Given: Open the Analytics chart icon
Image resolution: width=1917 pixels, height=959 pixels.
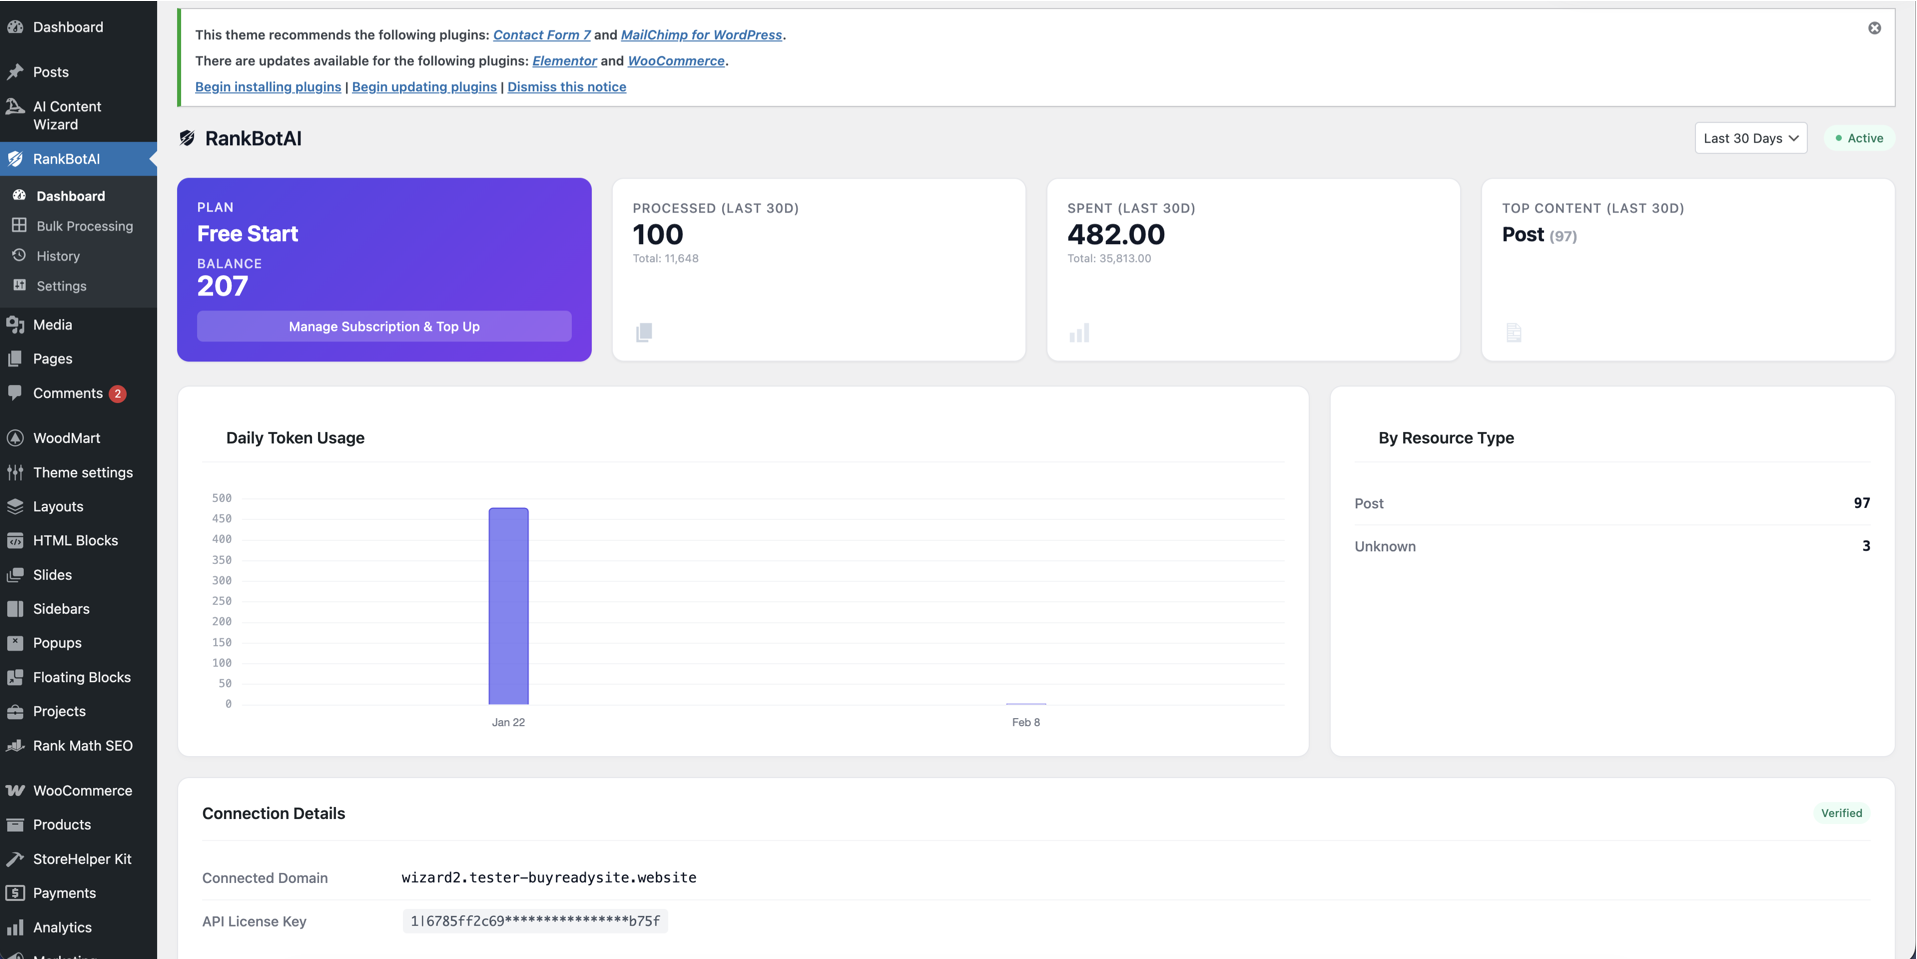Looking at the screenshot, I should pyautogui.click(x=15, y=927).
